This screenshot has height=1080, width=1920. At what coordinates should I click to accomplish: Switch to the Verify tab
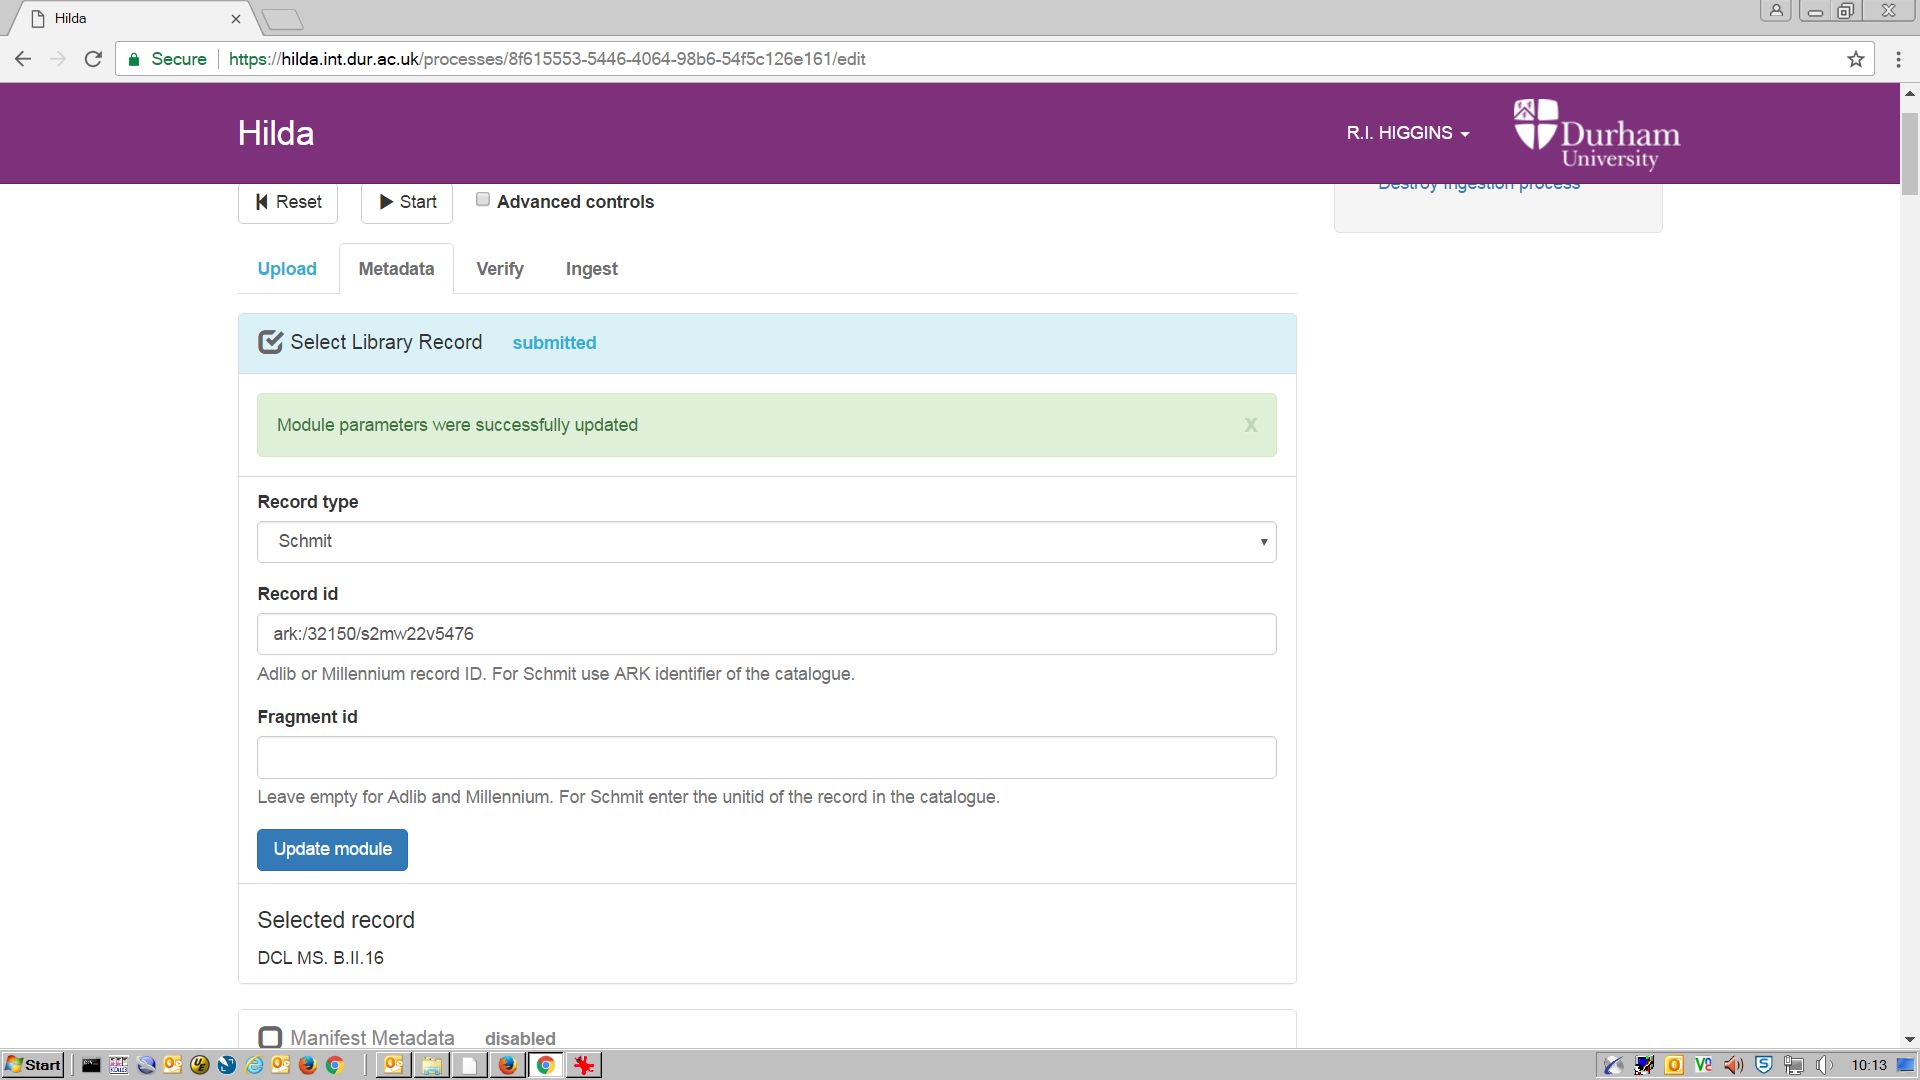[499, 269]
